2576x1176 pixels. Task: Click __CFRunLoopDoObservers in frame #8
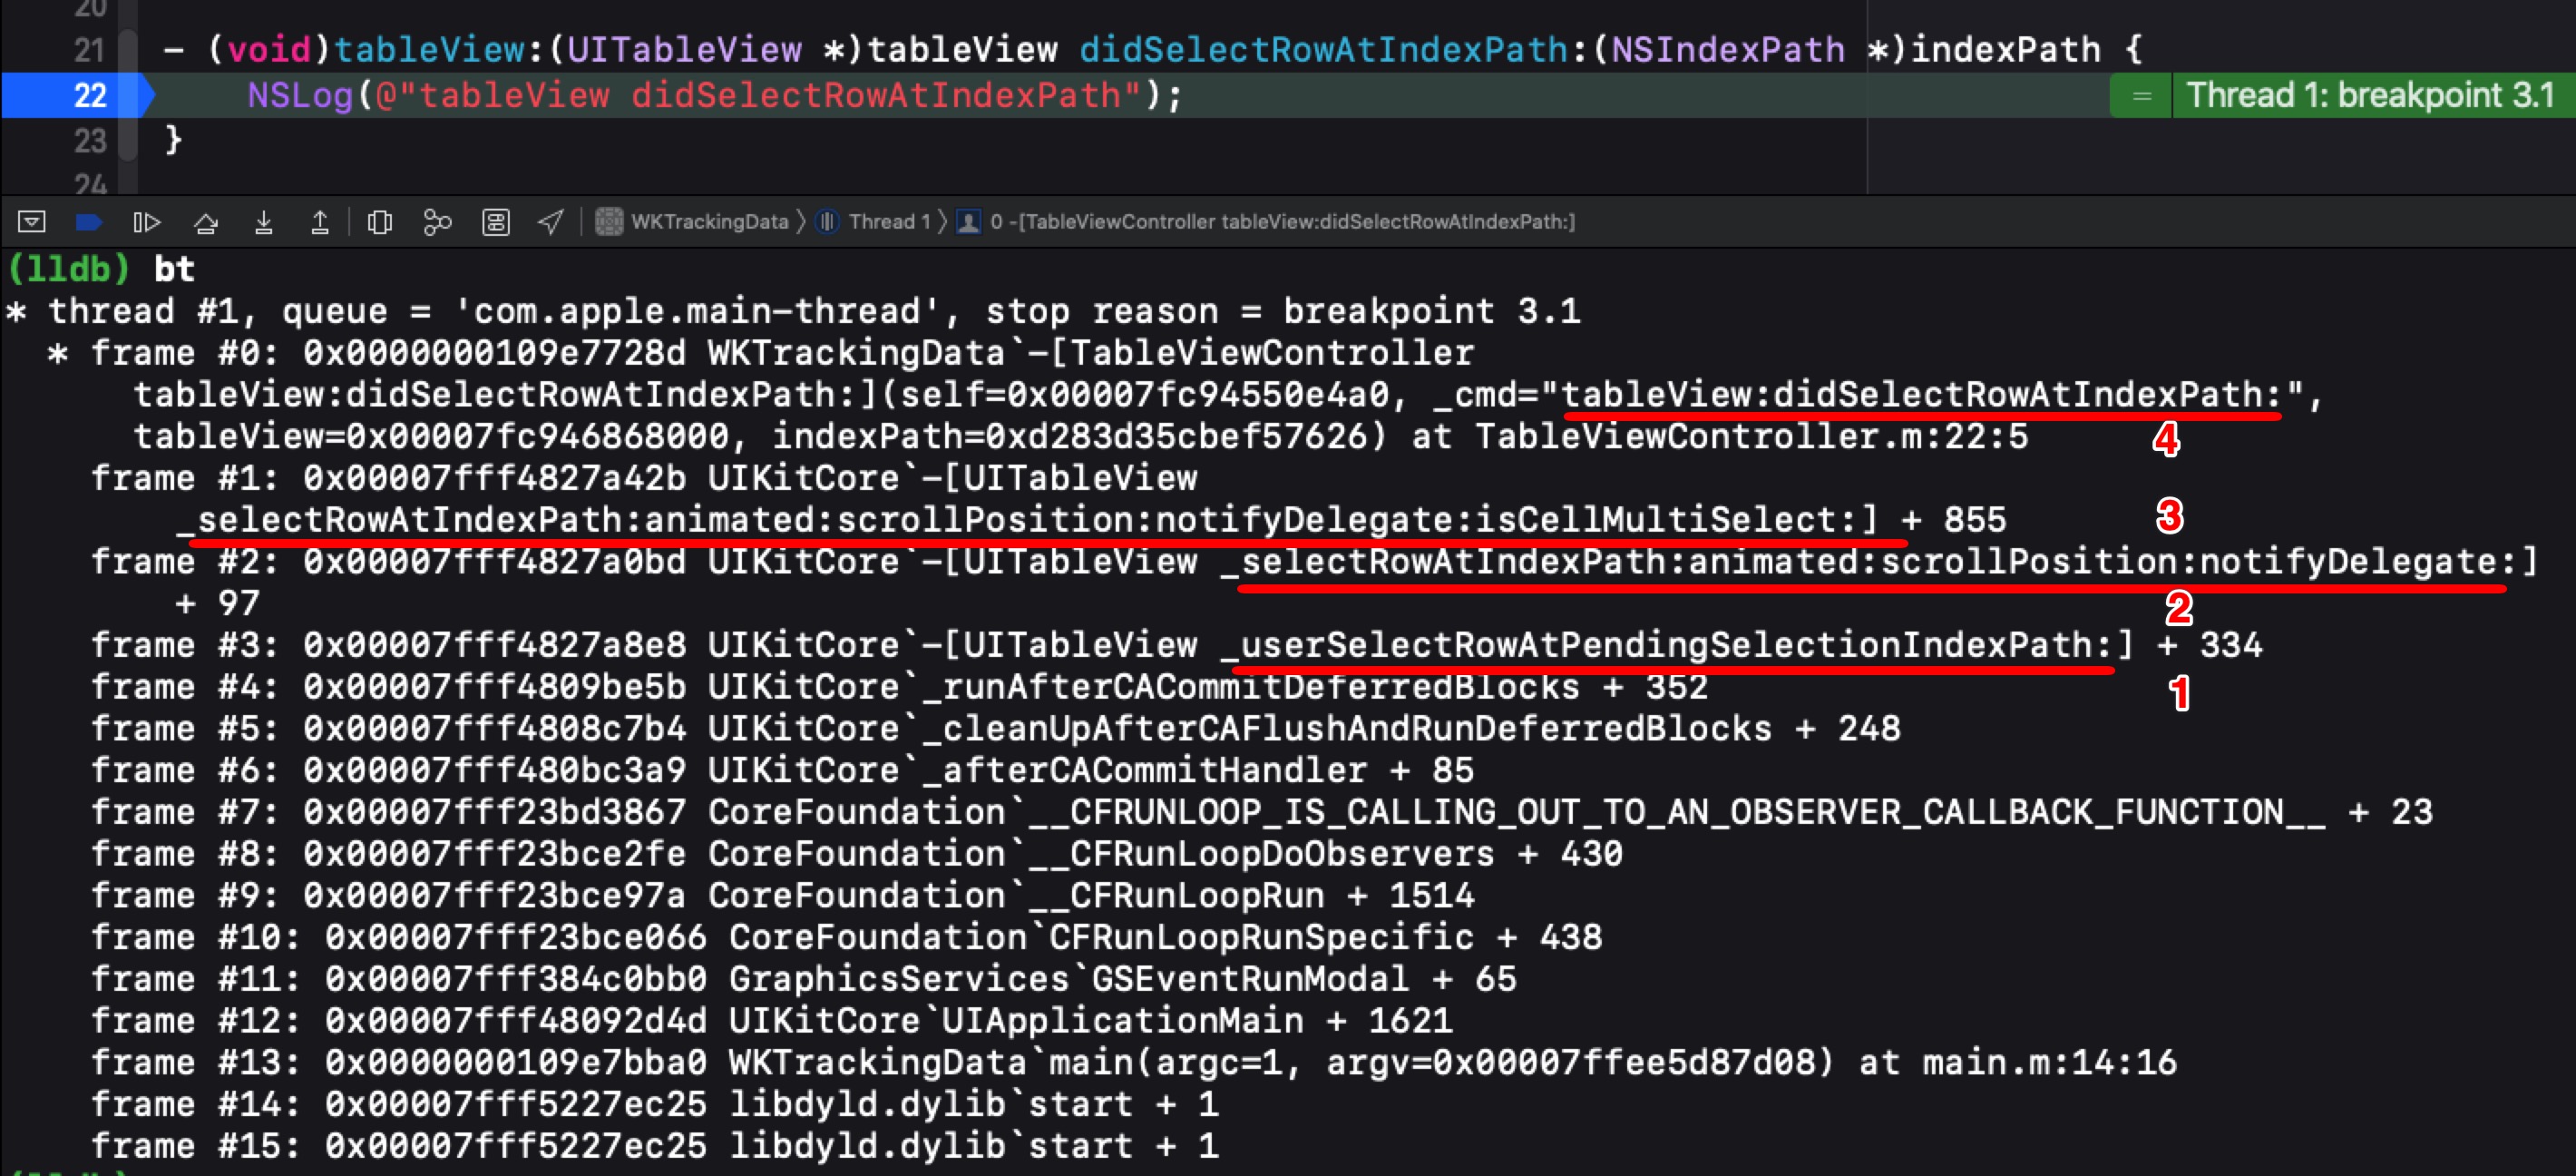[1261, 854]
